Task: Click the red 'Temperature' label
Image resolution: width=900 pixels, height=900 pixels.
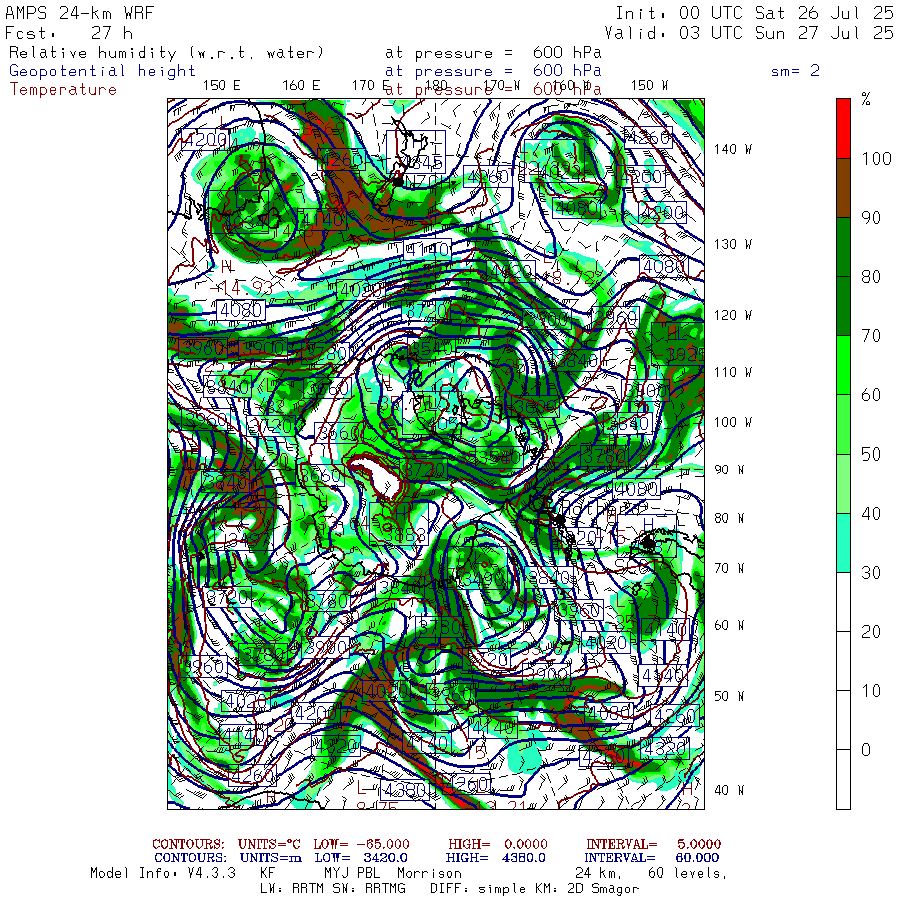Action: click(63, 90)
